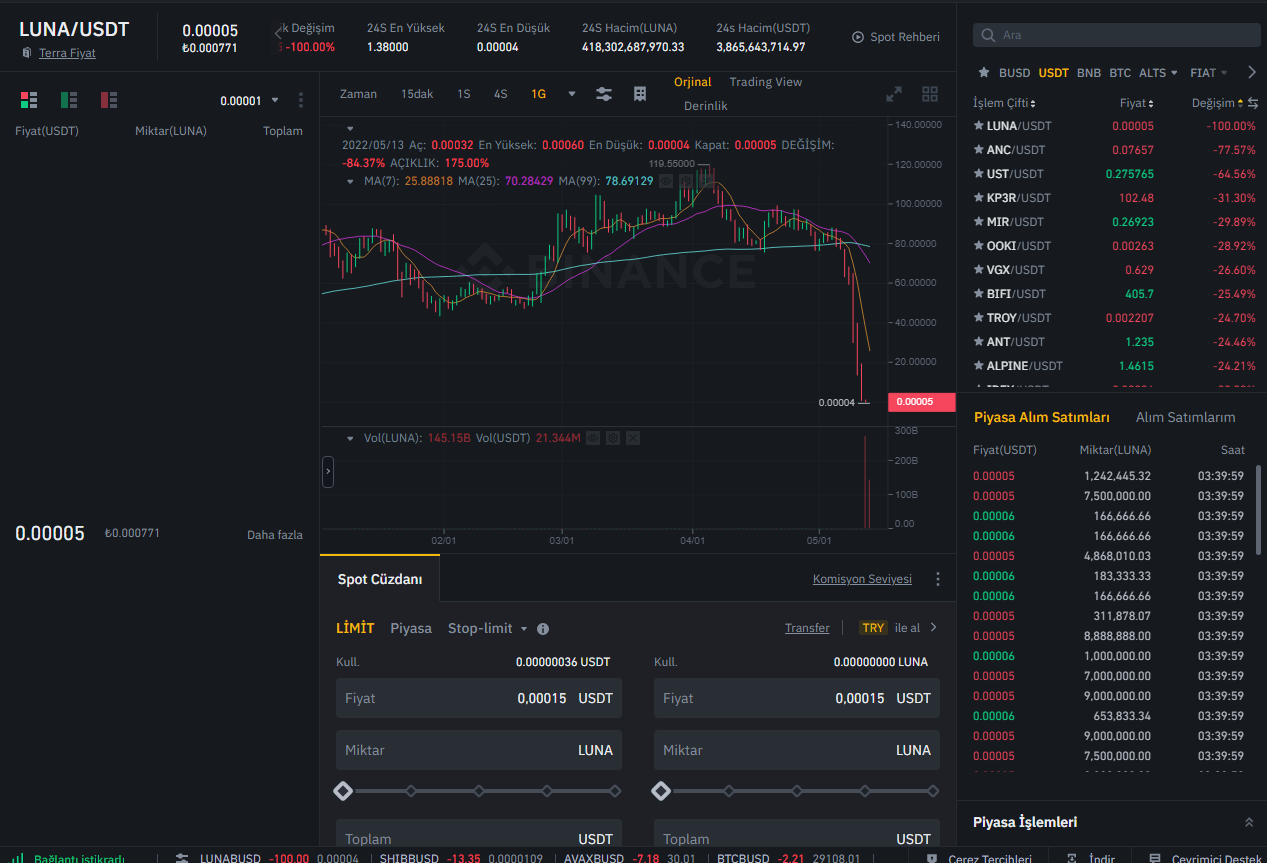This screenshot has height=863, width=1267.
Task: Click favorites star filter tab
Action: coord(984,73)
